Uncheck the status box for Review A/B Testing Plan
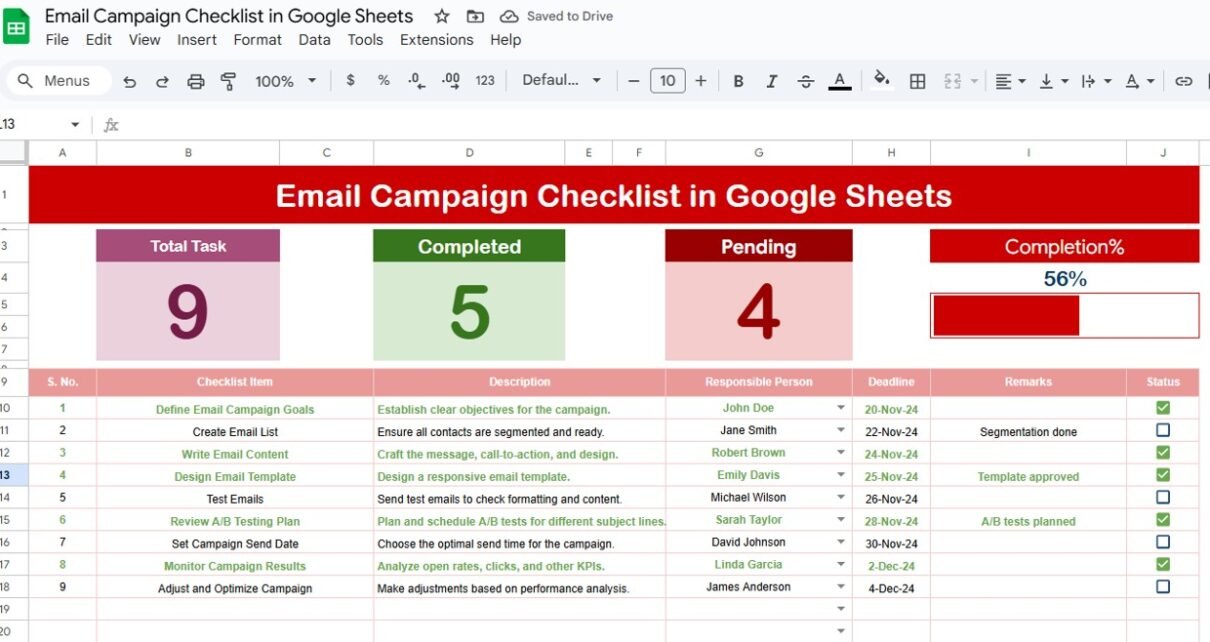 tap(1163, 520)
